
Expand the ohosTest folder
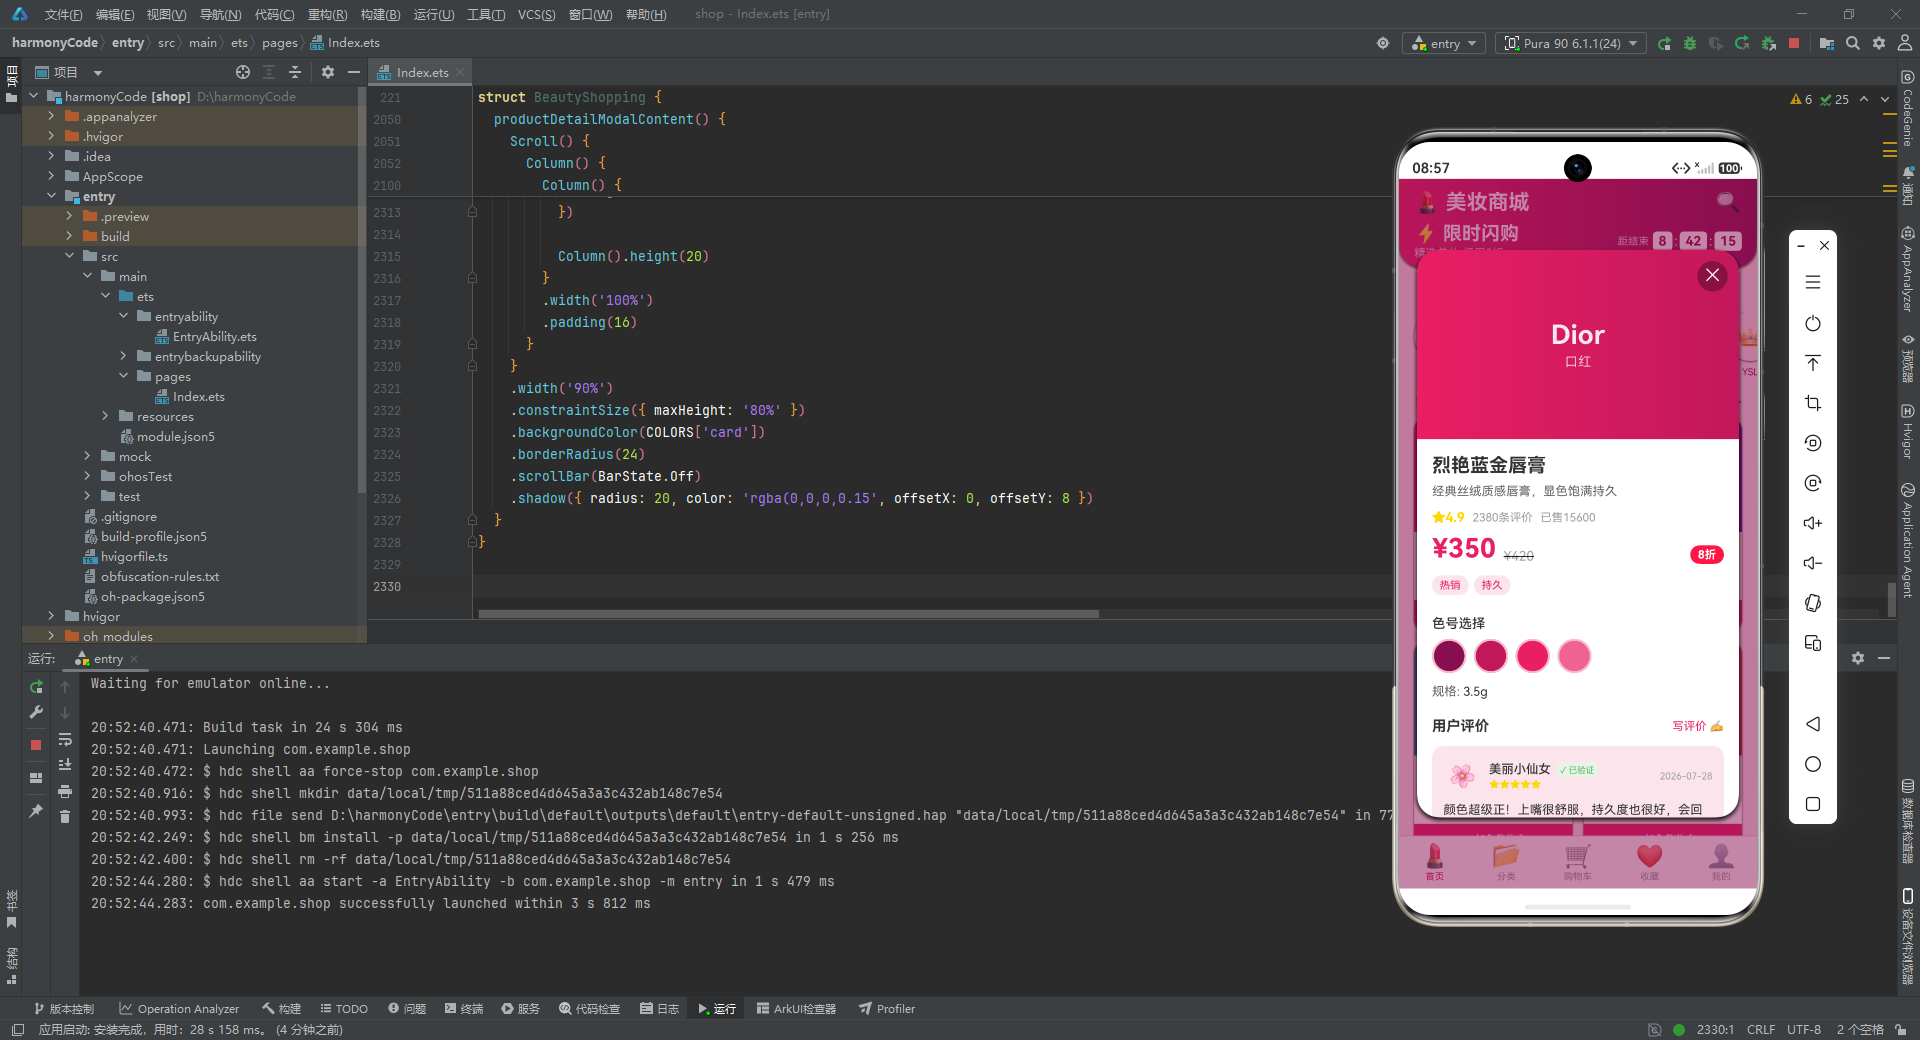click(87, 476)
